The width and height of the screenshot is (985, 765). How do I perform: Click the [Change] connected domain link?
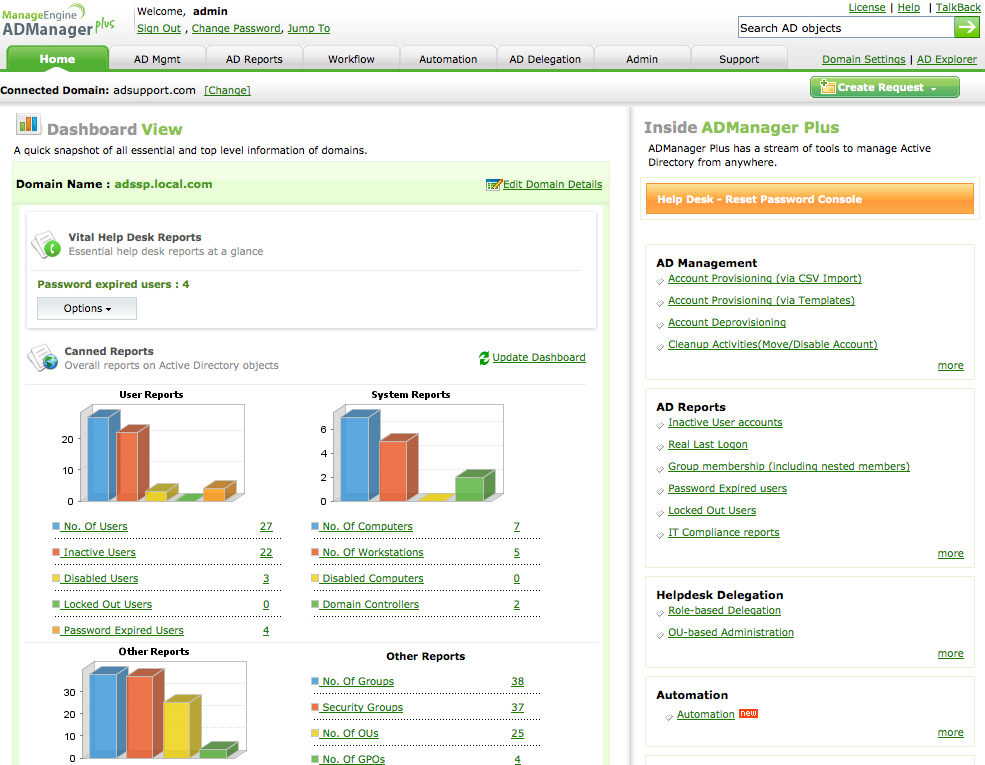[x=227, y=90]
